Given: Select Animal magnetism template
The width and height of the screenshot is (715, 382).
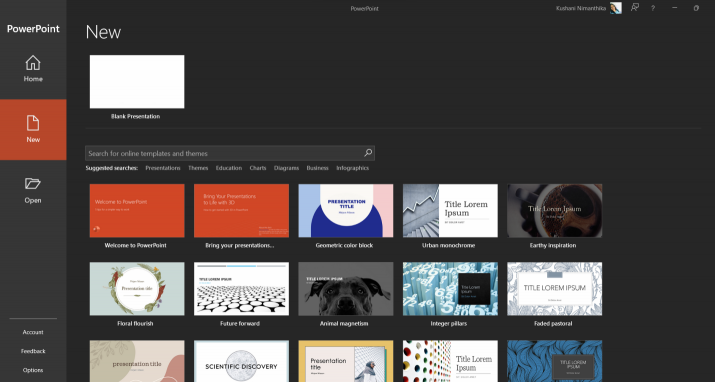Looking at the screenshot, I should 346,289.
